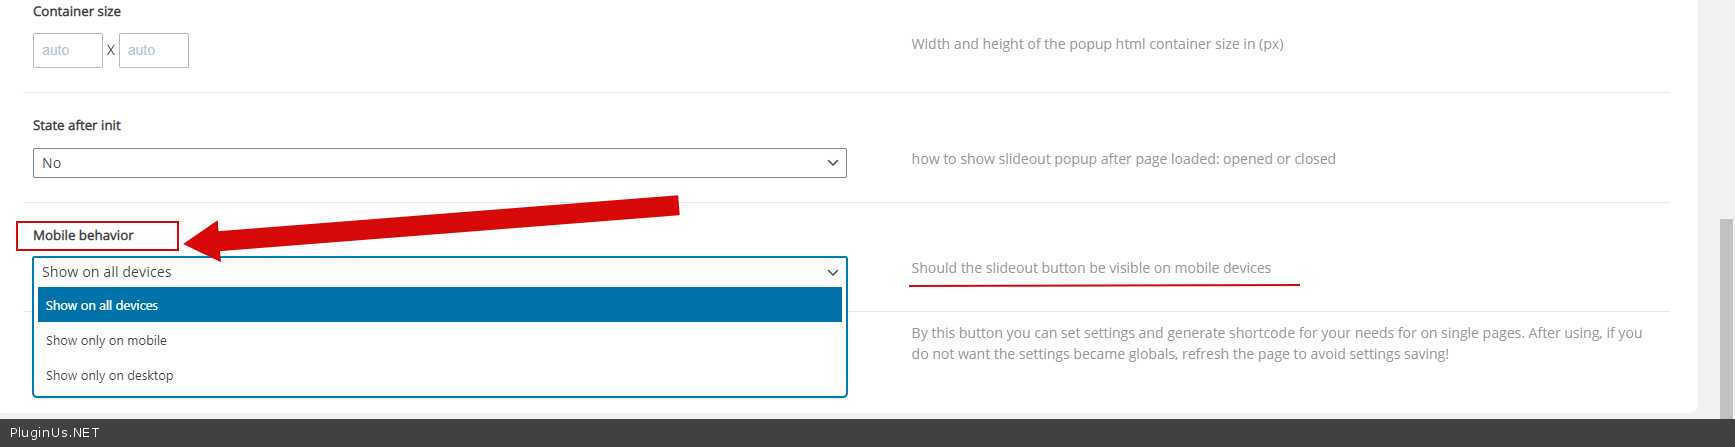Image resolution: width=1735 pixels, height=447 pixels.
Task: Click the "State after init" field label
Action: (x=77, y=126)
